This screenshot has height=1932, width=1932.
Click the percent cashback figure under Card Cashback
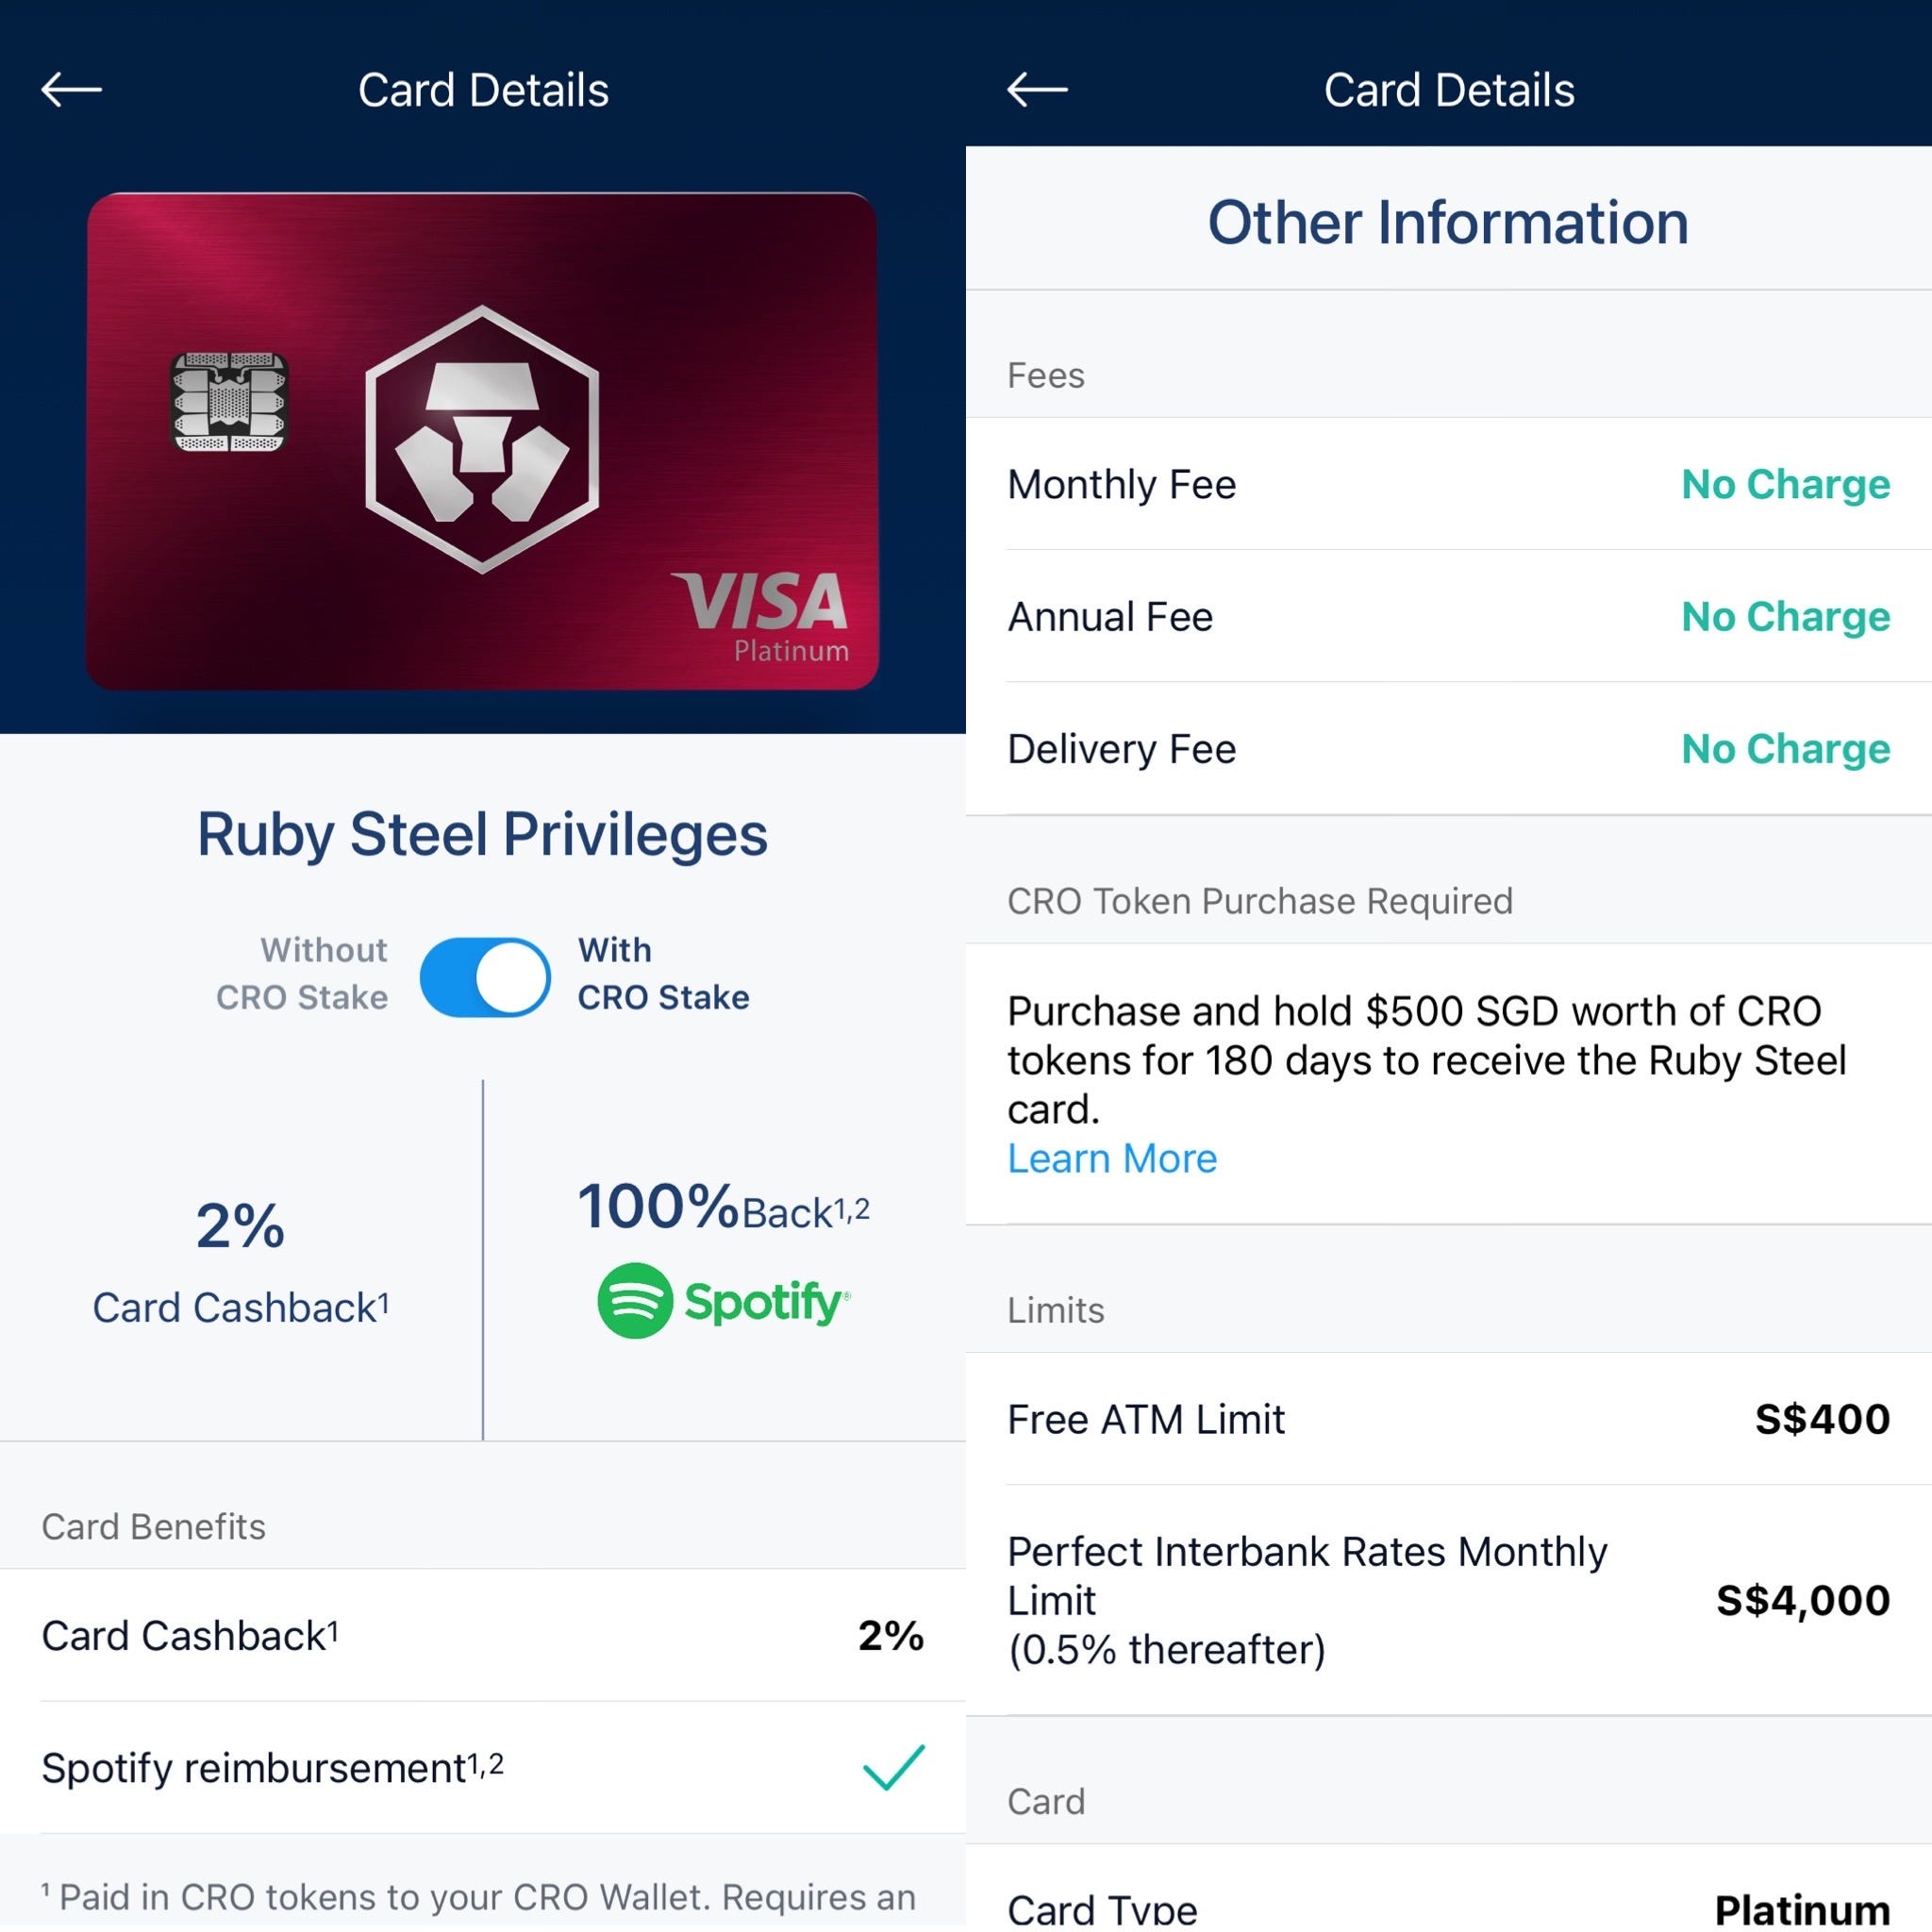(x=239, y=1225)
